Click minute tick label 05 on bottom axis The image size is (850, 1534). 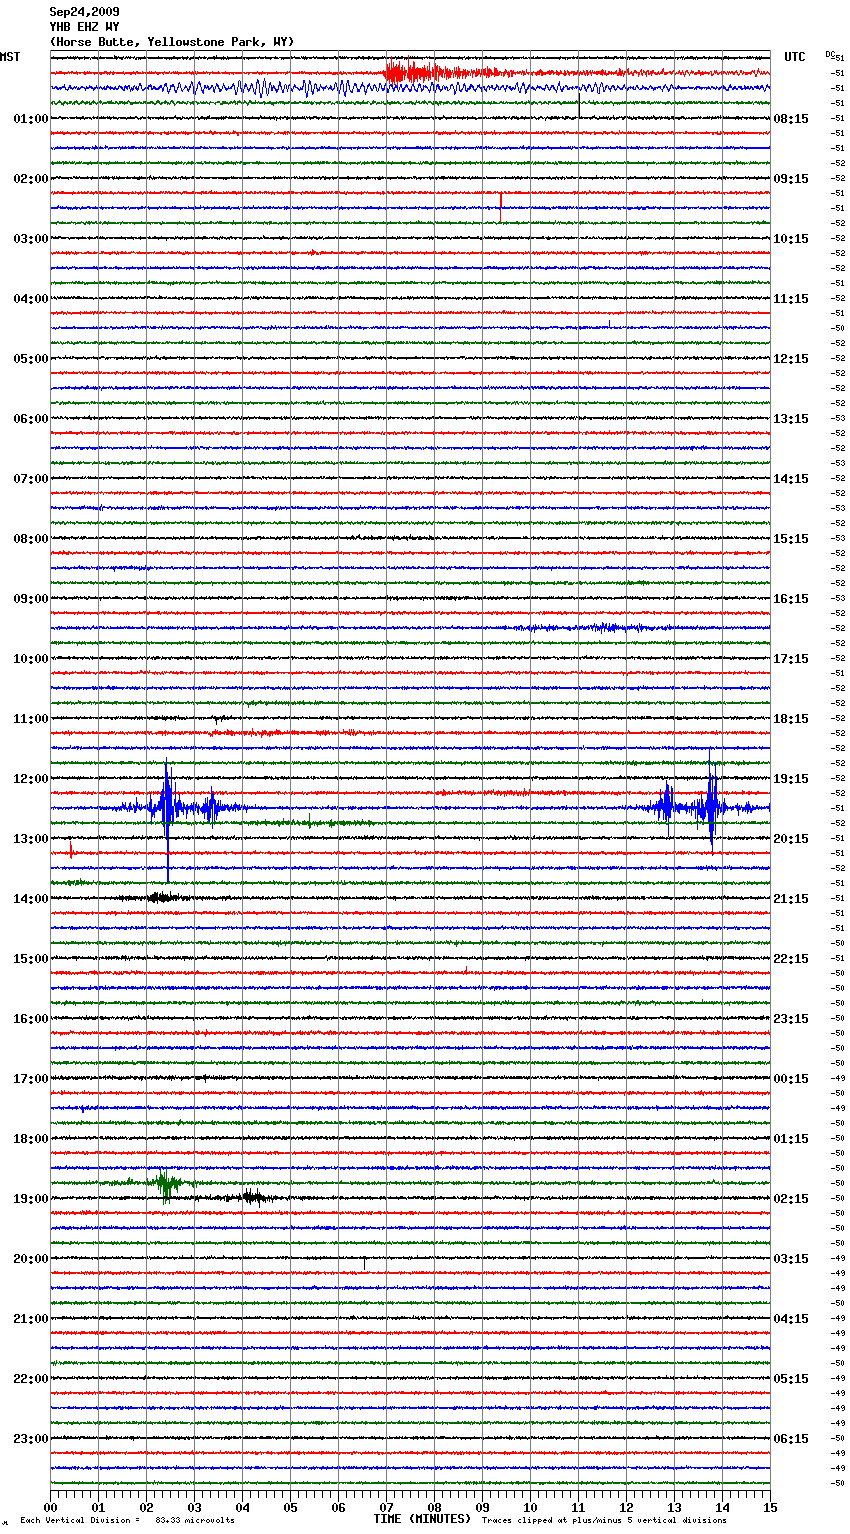click(x=290, y=1507)
